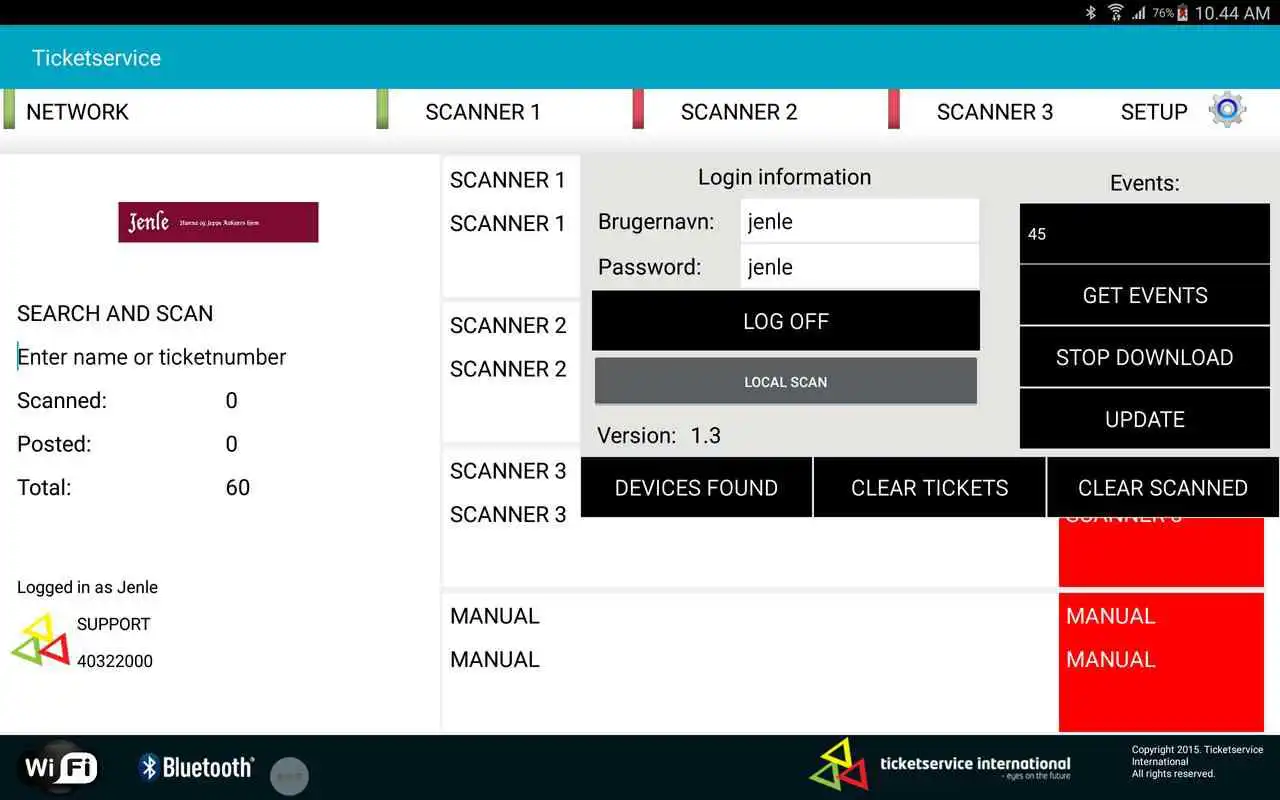Click DEVICES FOUND button

click(x=696, y=488)
